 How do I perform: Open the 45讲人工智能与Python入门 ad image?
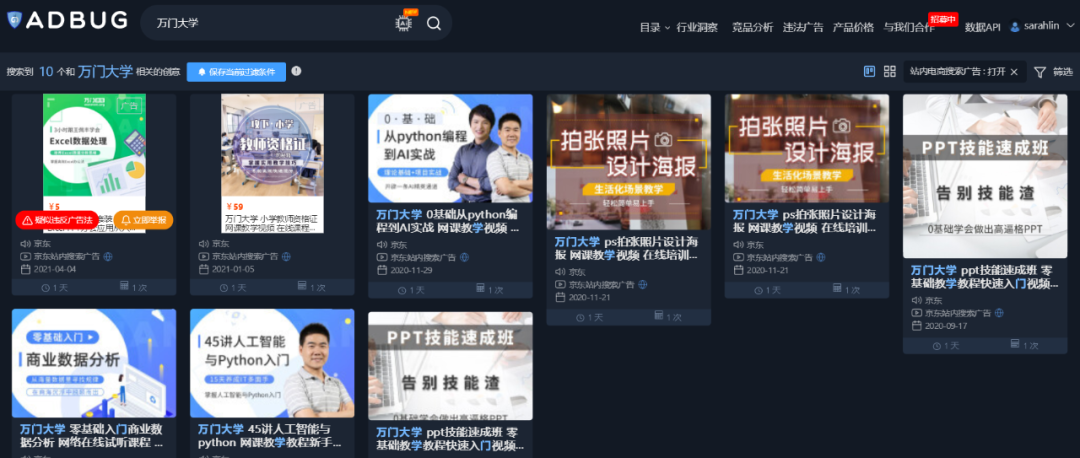(272, 364)
